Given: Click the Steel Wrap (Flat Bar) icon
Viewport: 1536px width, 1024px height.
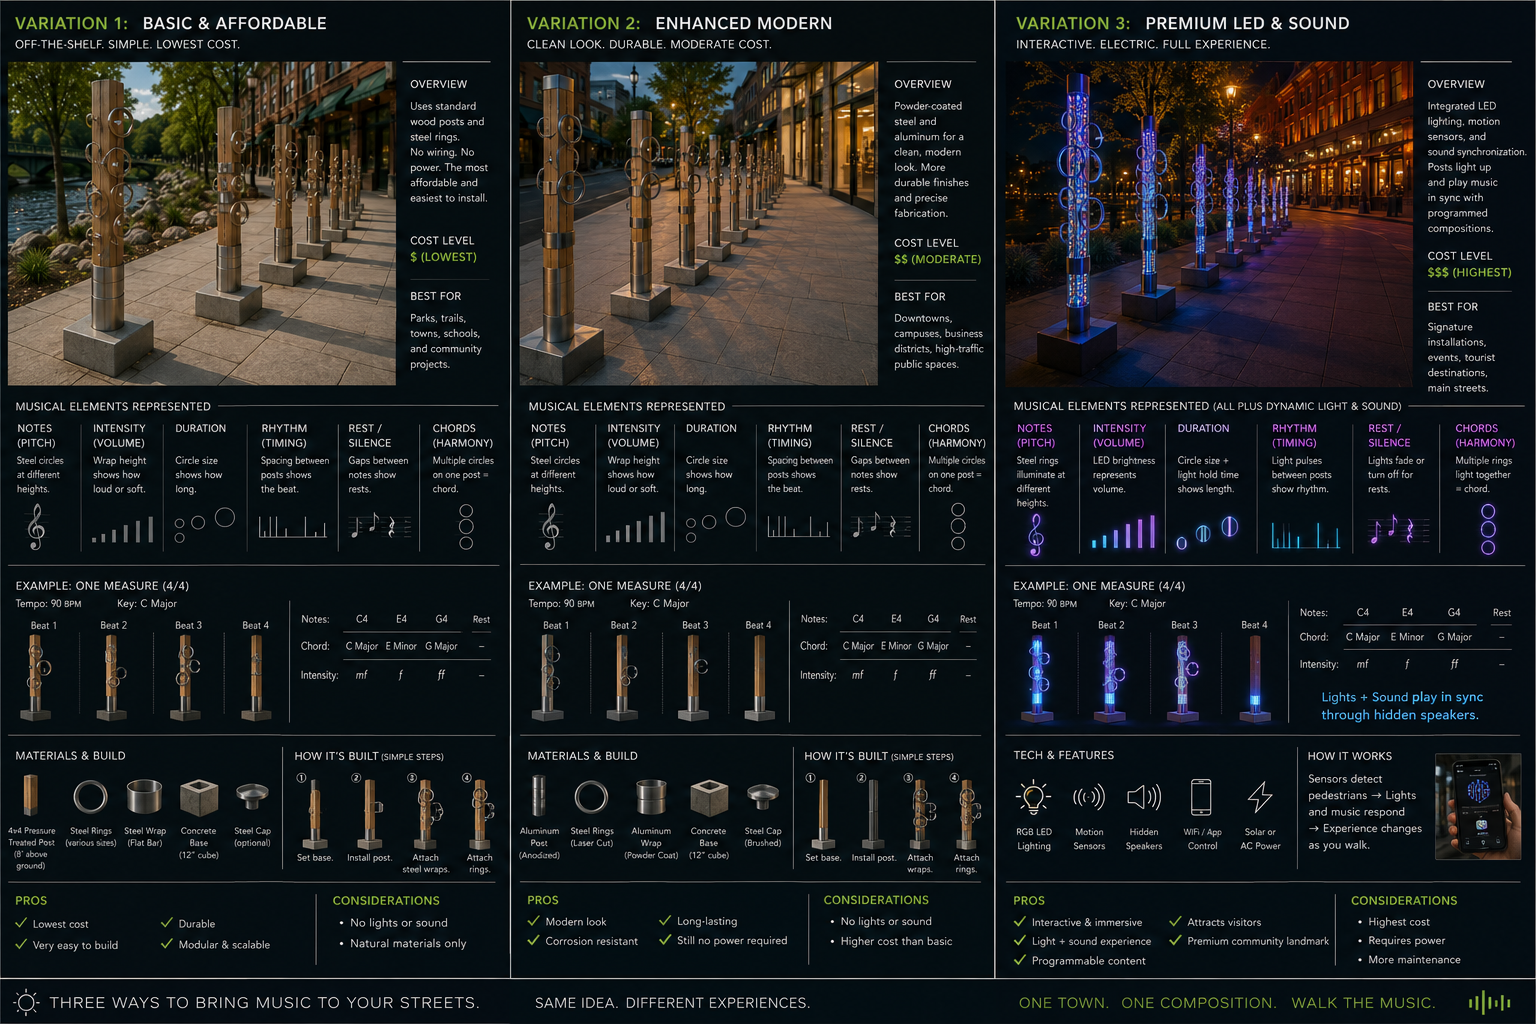Looking at the screenshot, I should (x=145, y=797).
